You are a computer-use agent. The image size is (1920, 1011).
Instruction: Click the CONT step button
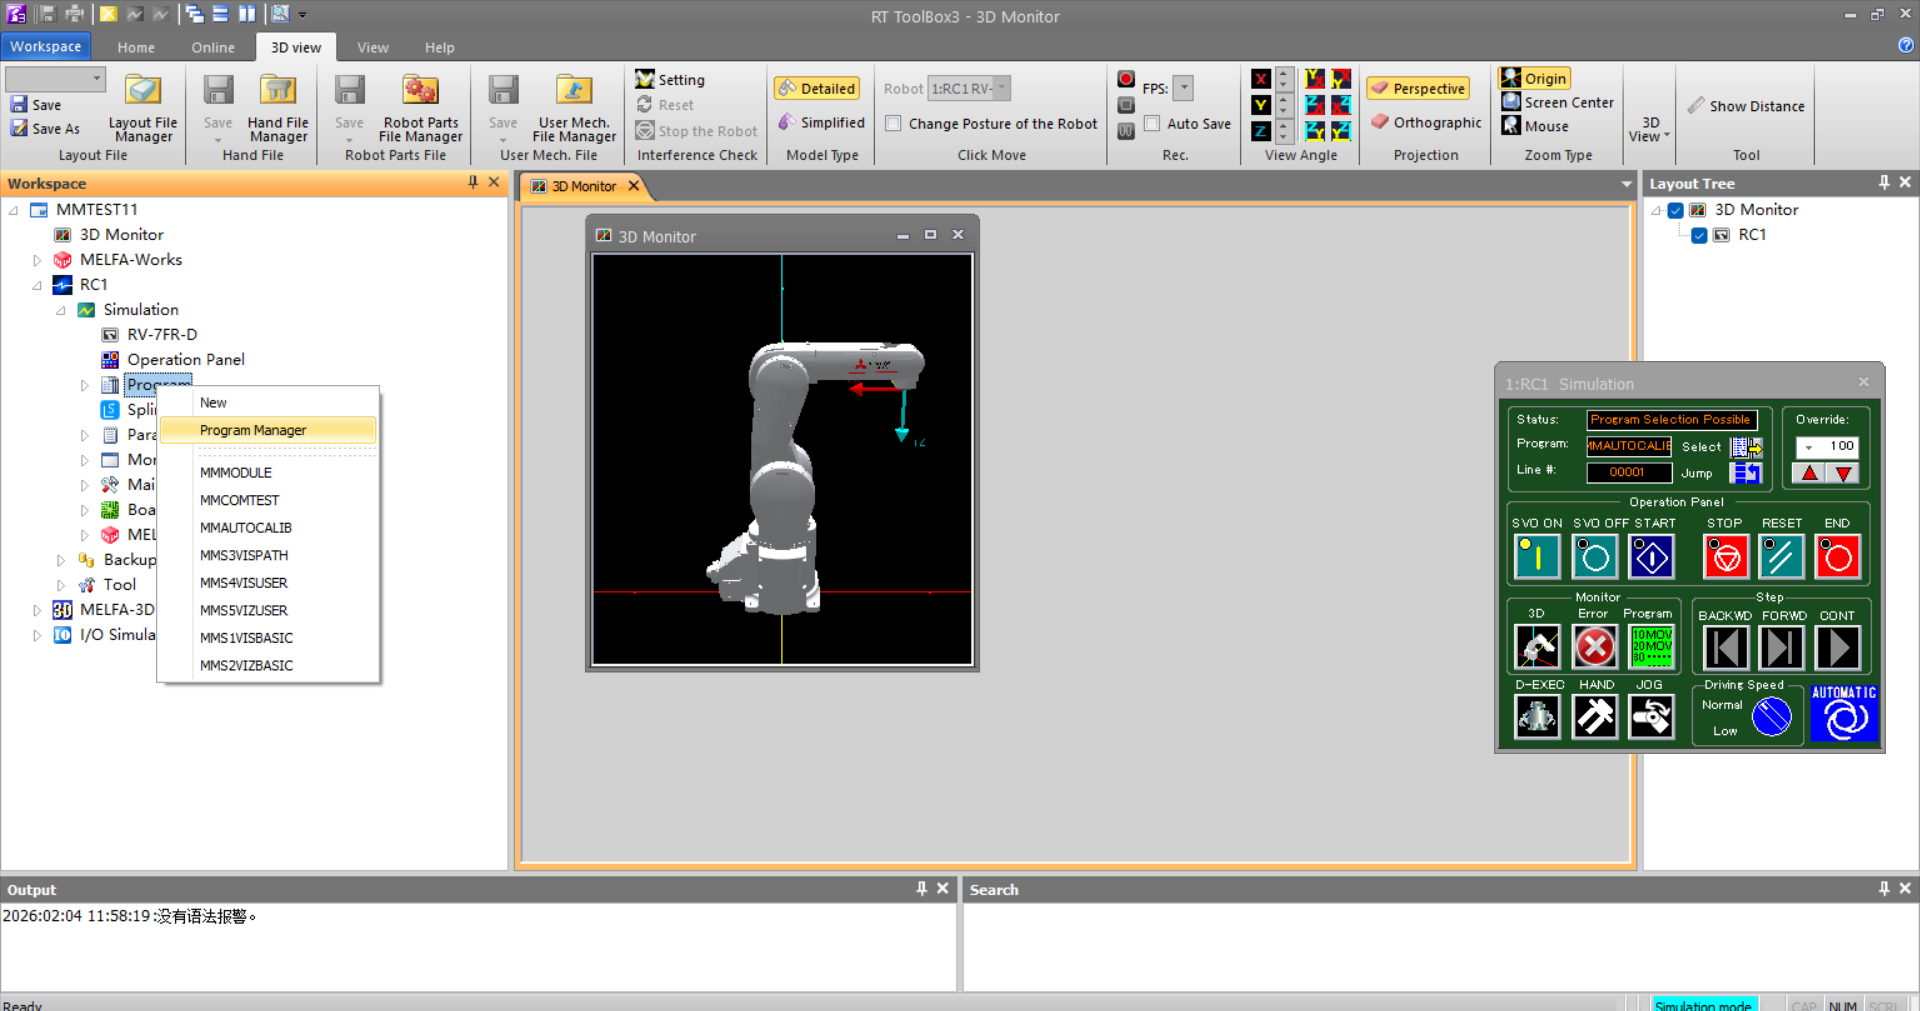tap(1837, 647)
